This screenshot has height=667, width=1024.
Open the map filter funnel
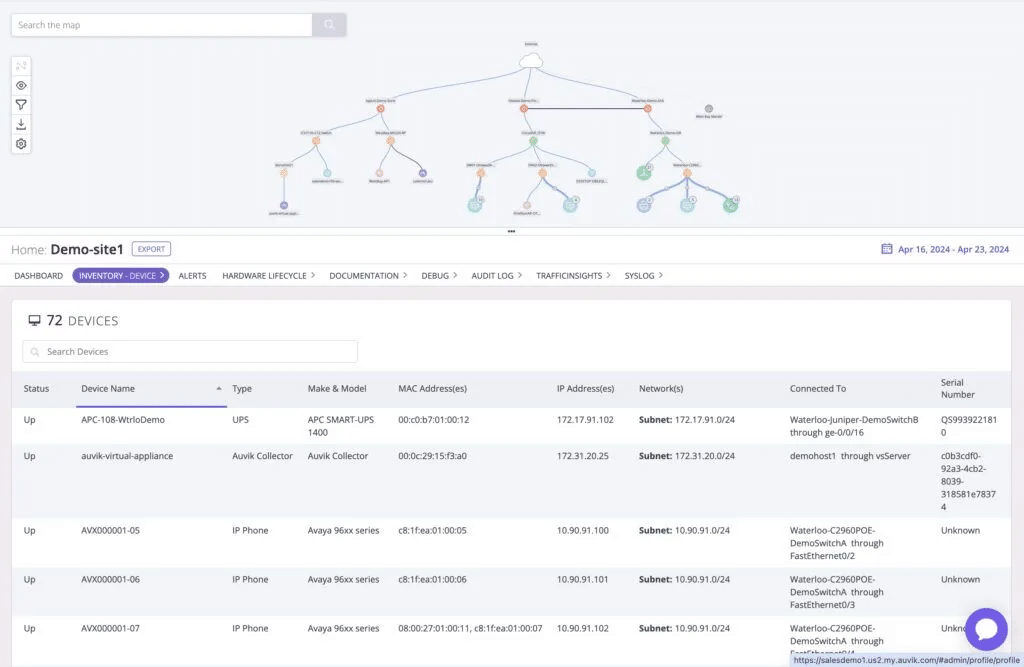pos(21,105)
